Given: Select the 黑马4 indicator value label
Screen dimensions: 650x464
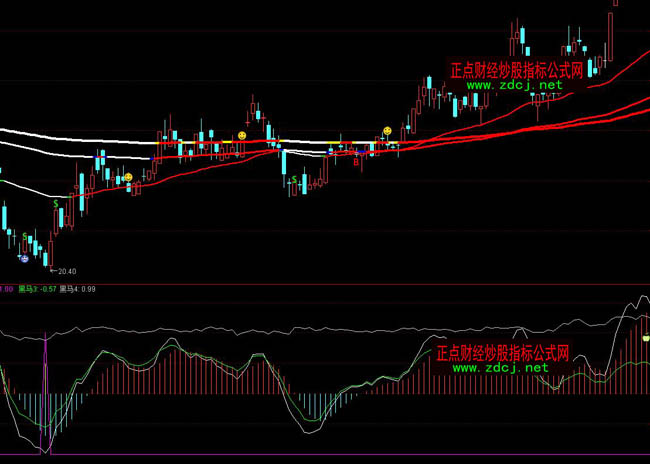Looking at the screenshot, I should point(78,290).
